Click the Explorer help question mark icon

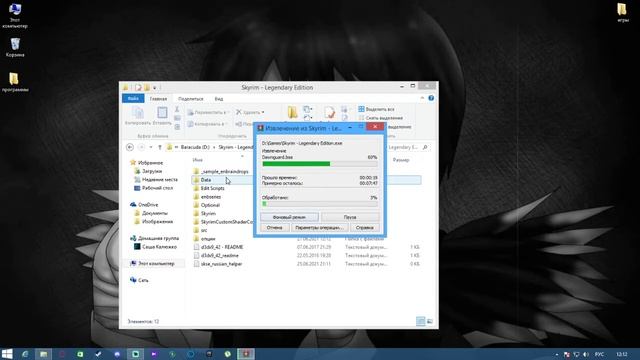click(431, 98)
